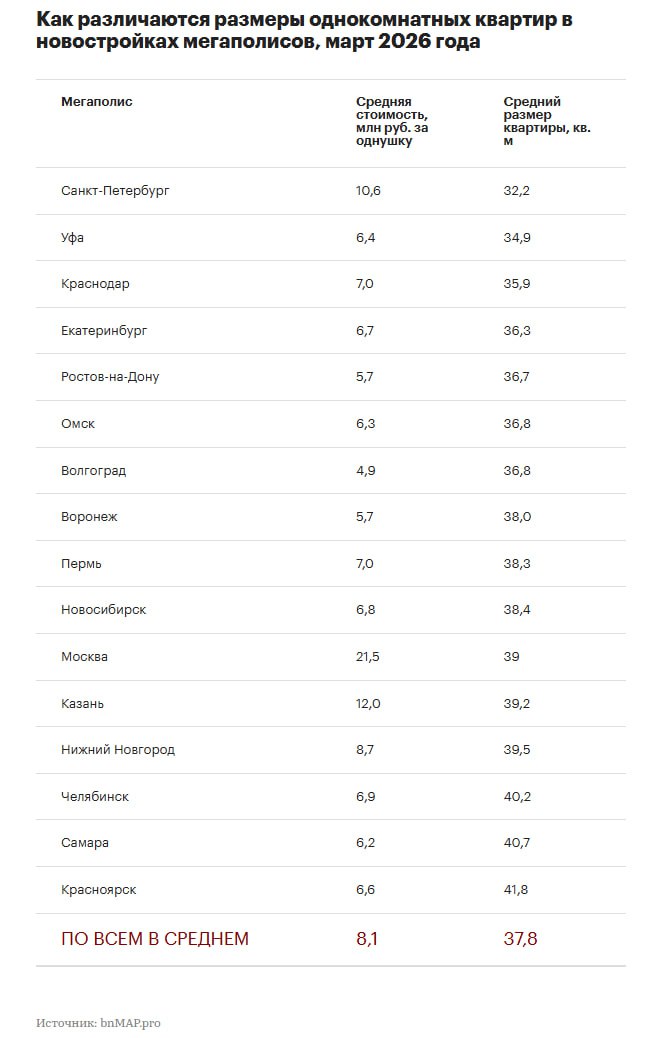Select the Новосибирск row label
663x1038 pixels.
[103, 610]
